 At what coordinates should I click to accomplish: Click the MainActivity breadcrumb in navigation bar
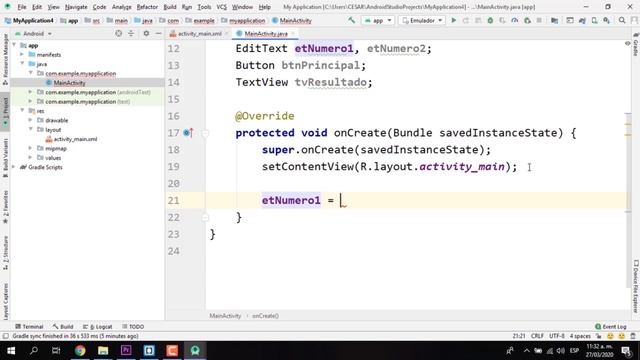[291, 20]
